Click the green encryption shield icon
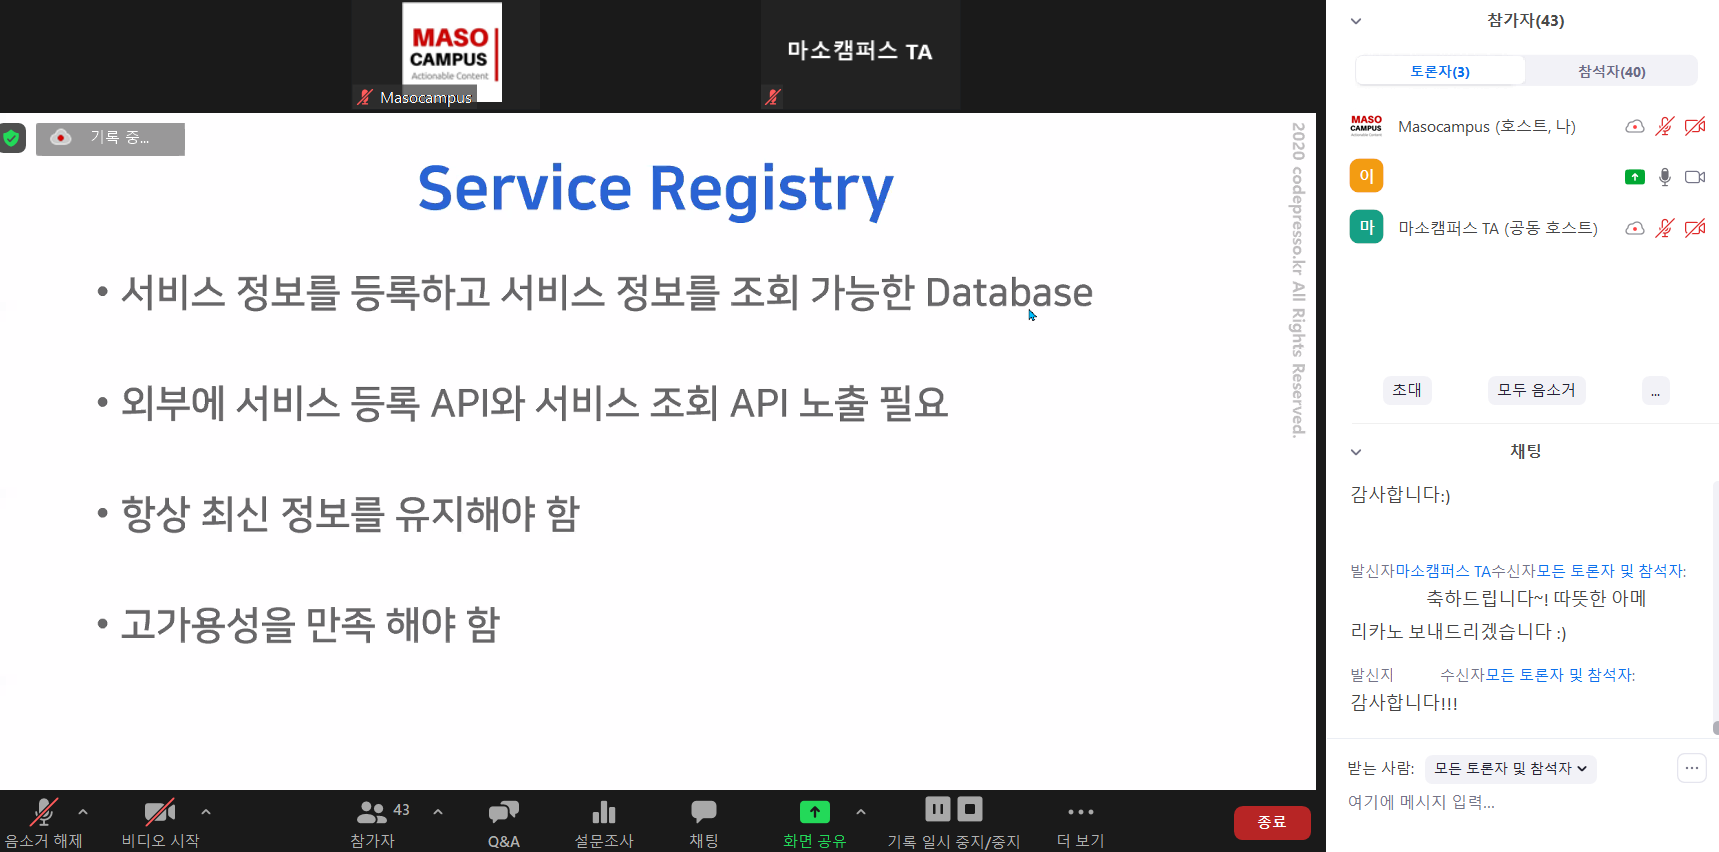 coord(12,138)
